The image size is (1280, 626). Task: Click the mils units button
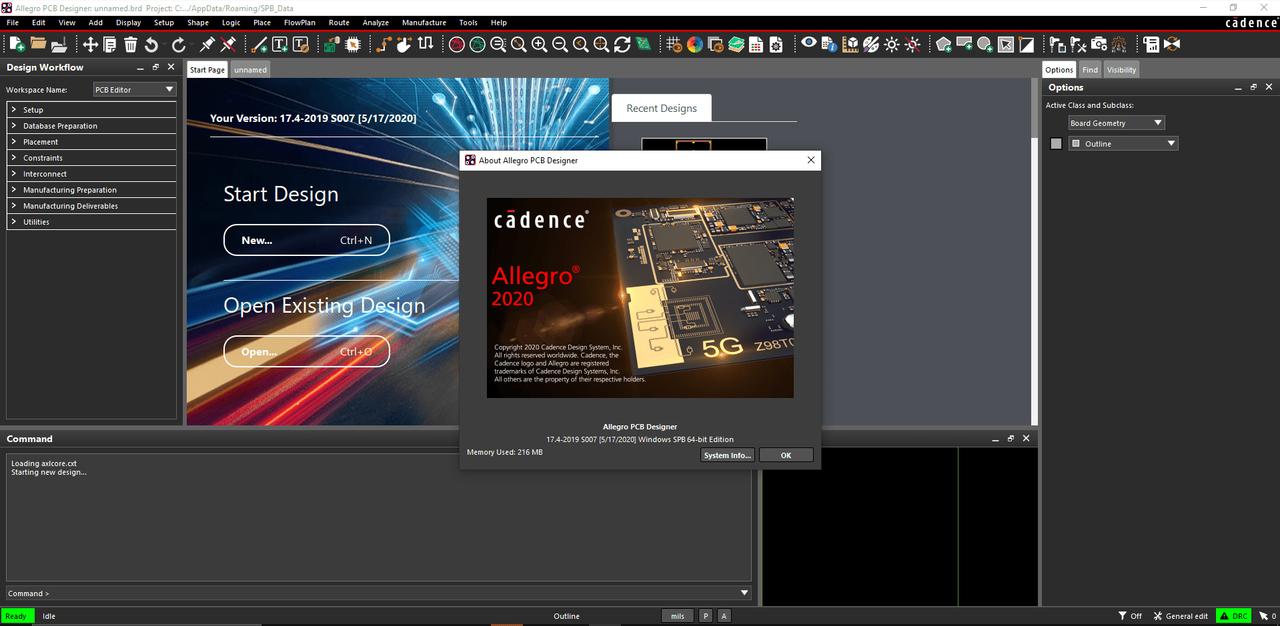coord(678,616)
